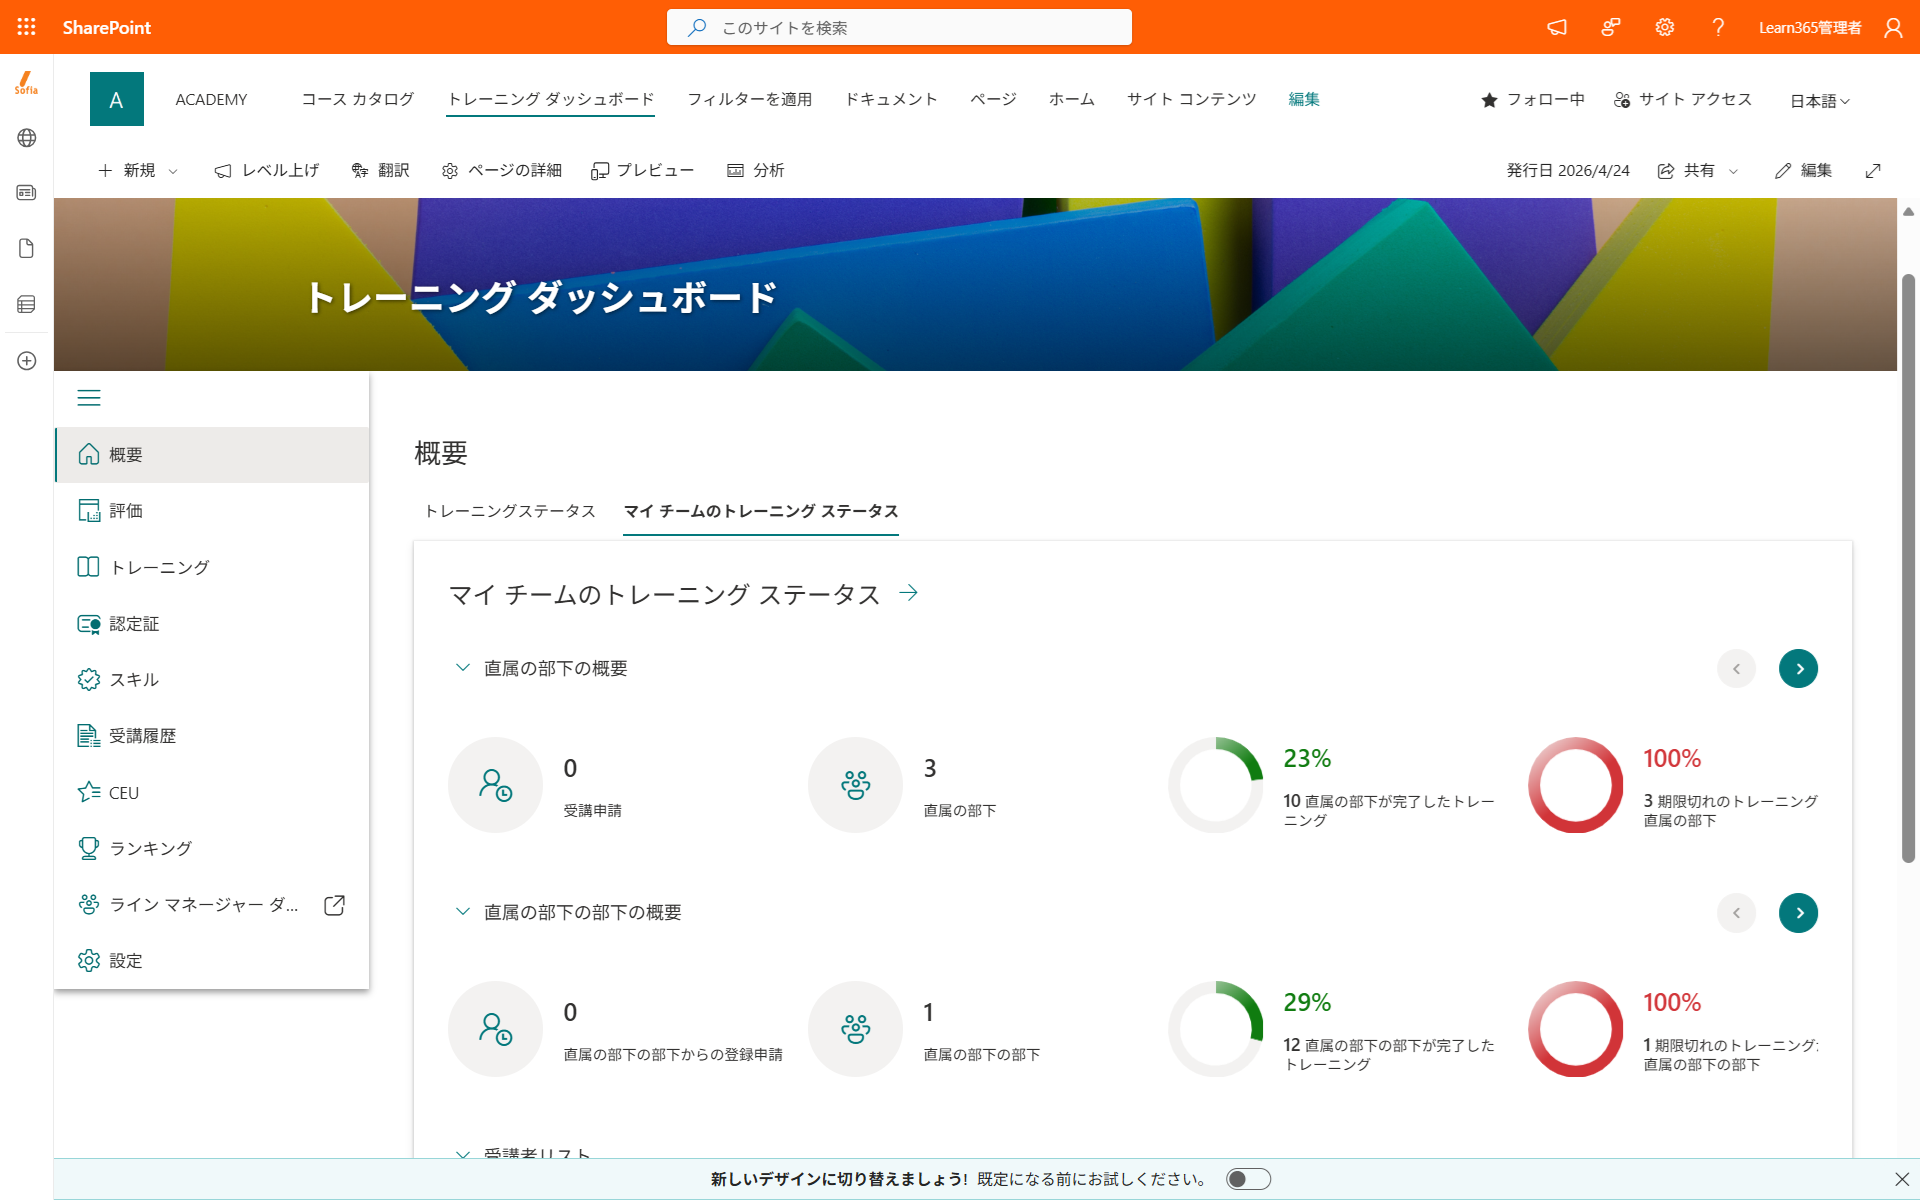Click the green 編集 navigation link

(x=1304, y=99)
